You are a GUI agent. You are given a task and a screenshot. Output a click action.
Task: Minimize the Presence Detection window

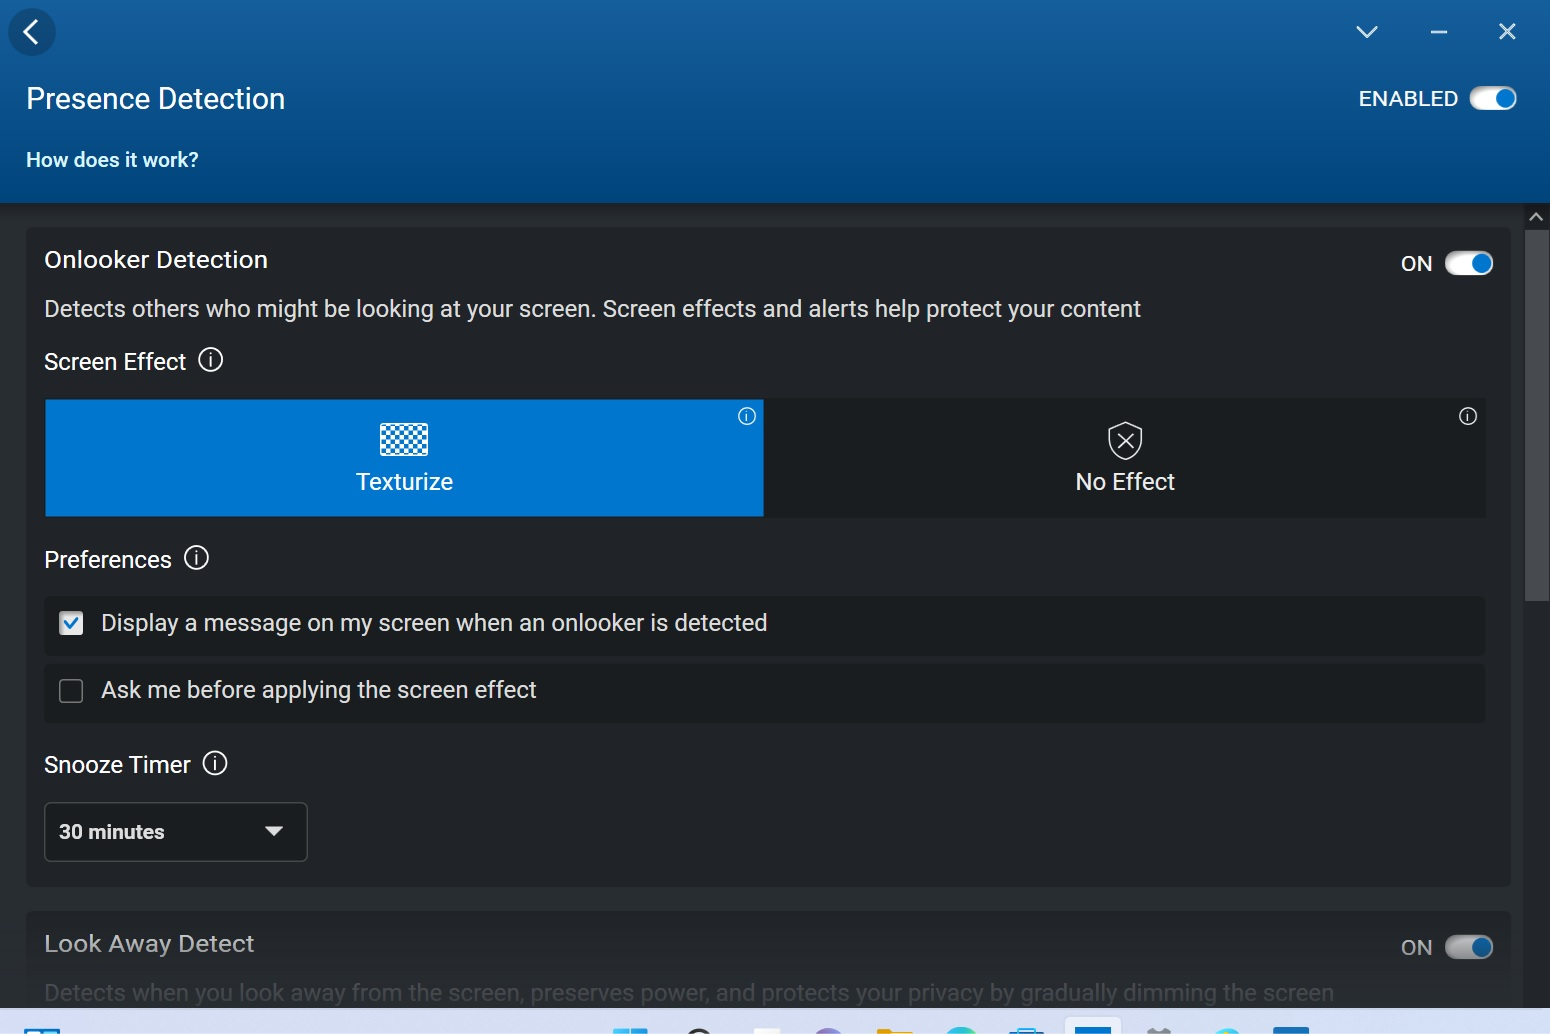(x=1438, y=32)
